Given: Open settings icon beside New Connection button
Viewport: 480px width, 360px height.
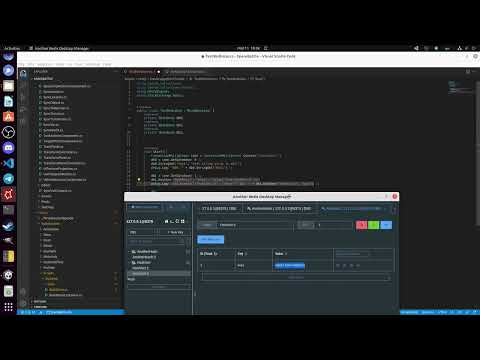Looking at the screenshot, I should (171, 207).
